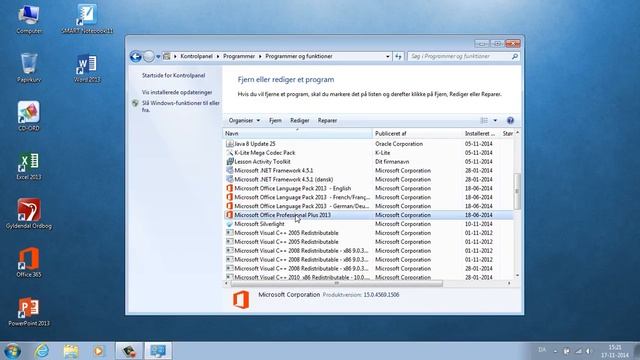
Task: Open the Papirkurv recycle bin icon
Action: click(29, 68)
